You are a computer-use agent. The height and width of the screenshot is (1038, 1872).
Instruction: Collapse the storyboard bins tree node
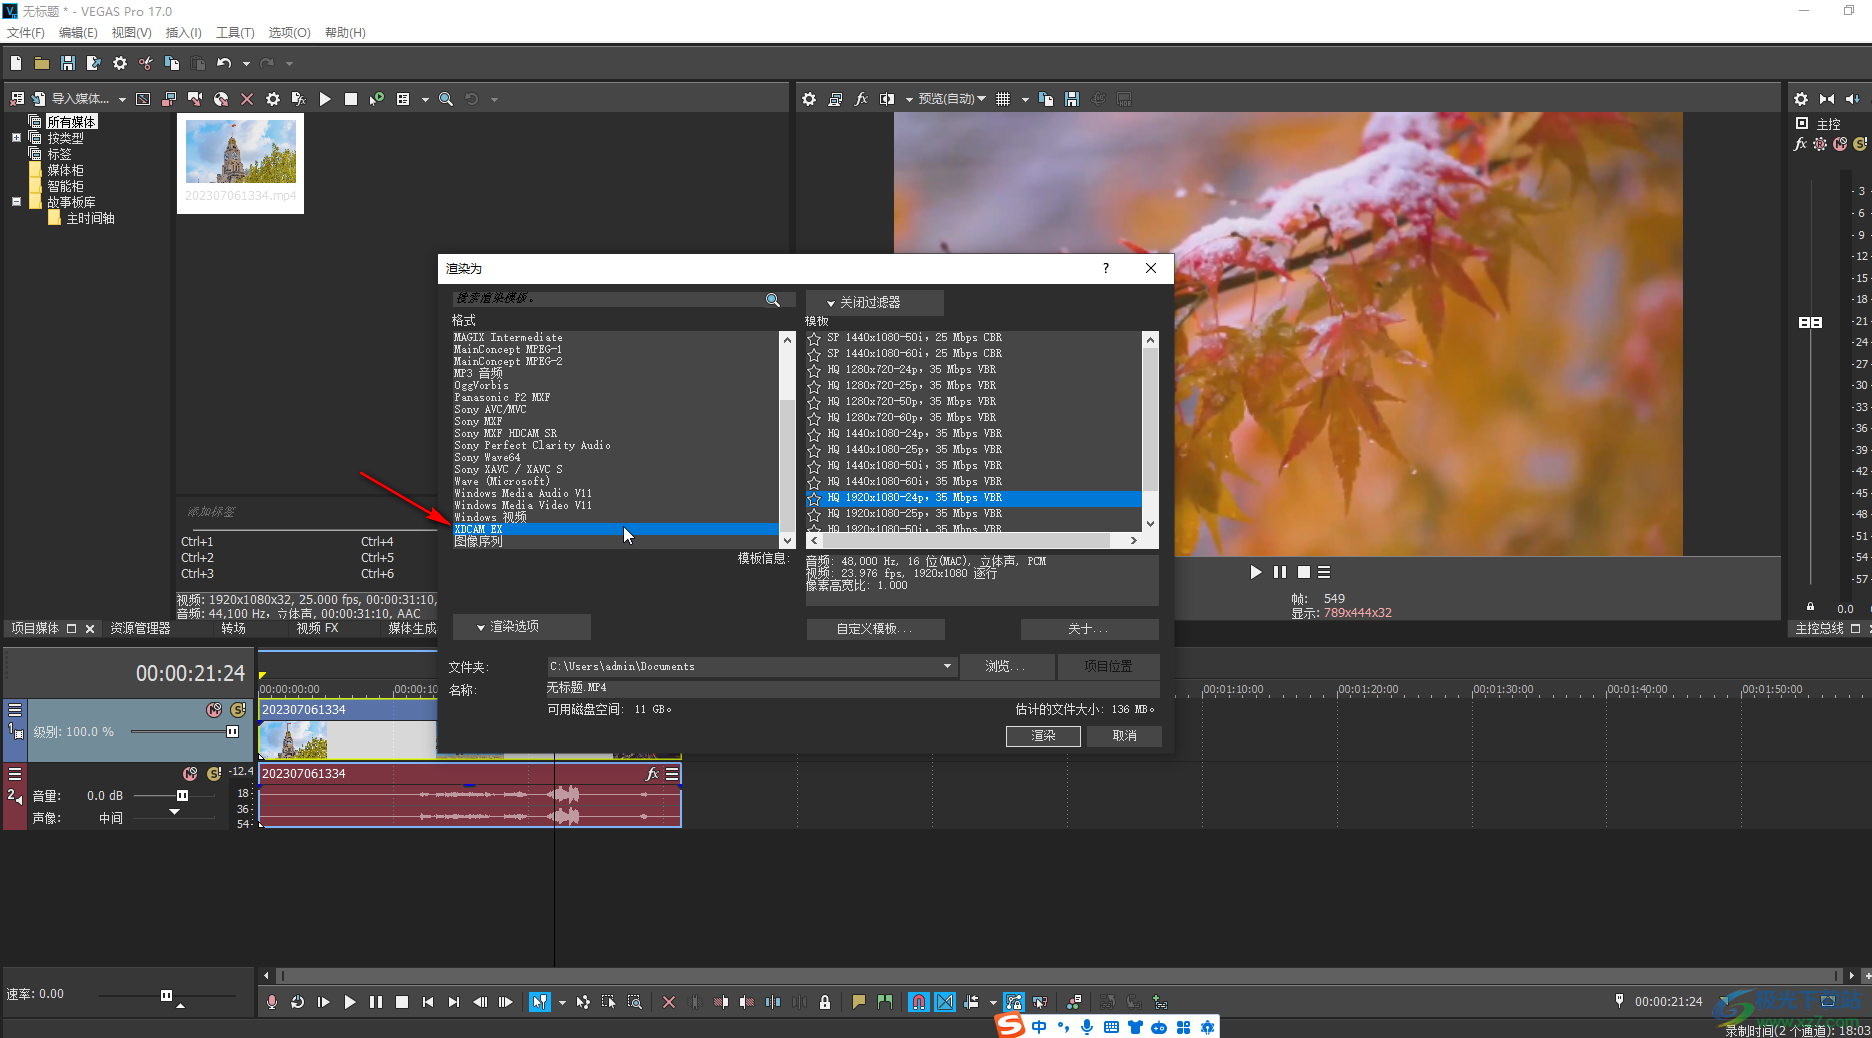coord(16,202)
